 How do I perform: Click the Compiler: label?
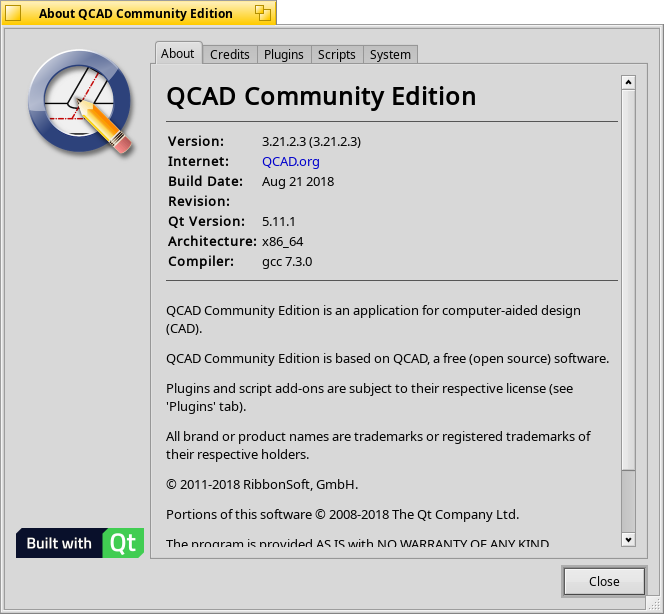coord(201,261)
